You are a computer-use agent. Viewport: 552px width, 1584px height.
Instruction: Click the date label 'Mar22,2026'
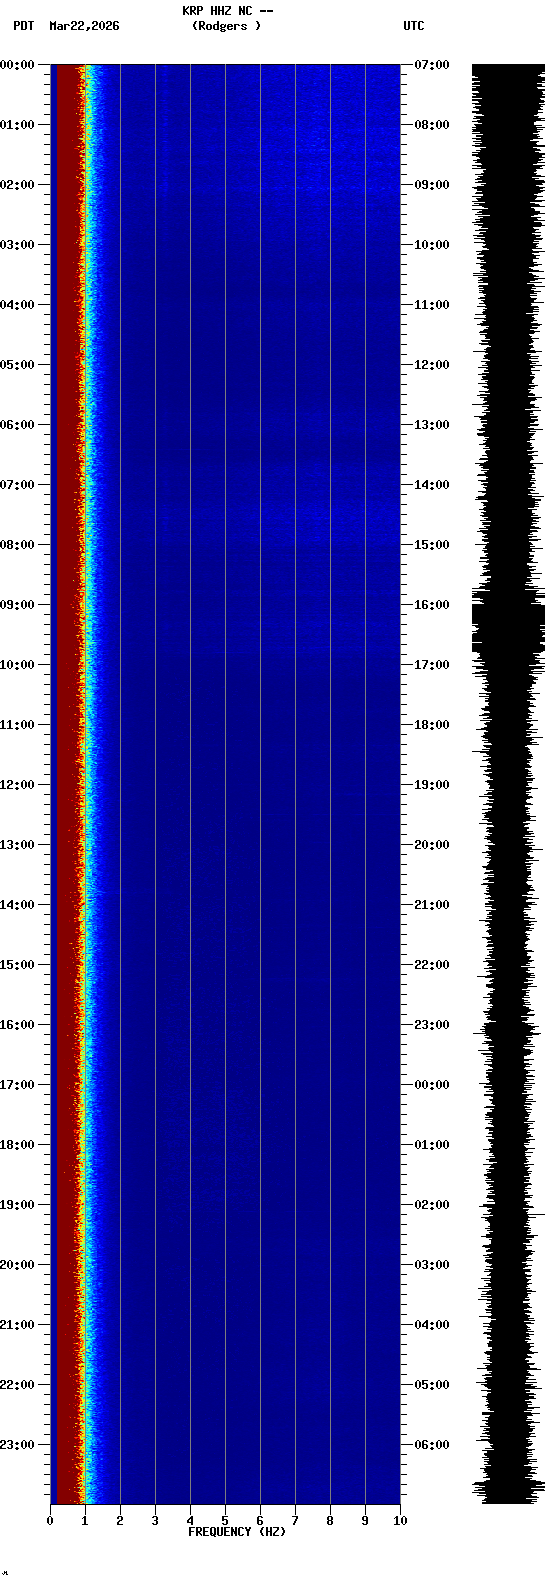point(84,26)
